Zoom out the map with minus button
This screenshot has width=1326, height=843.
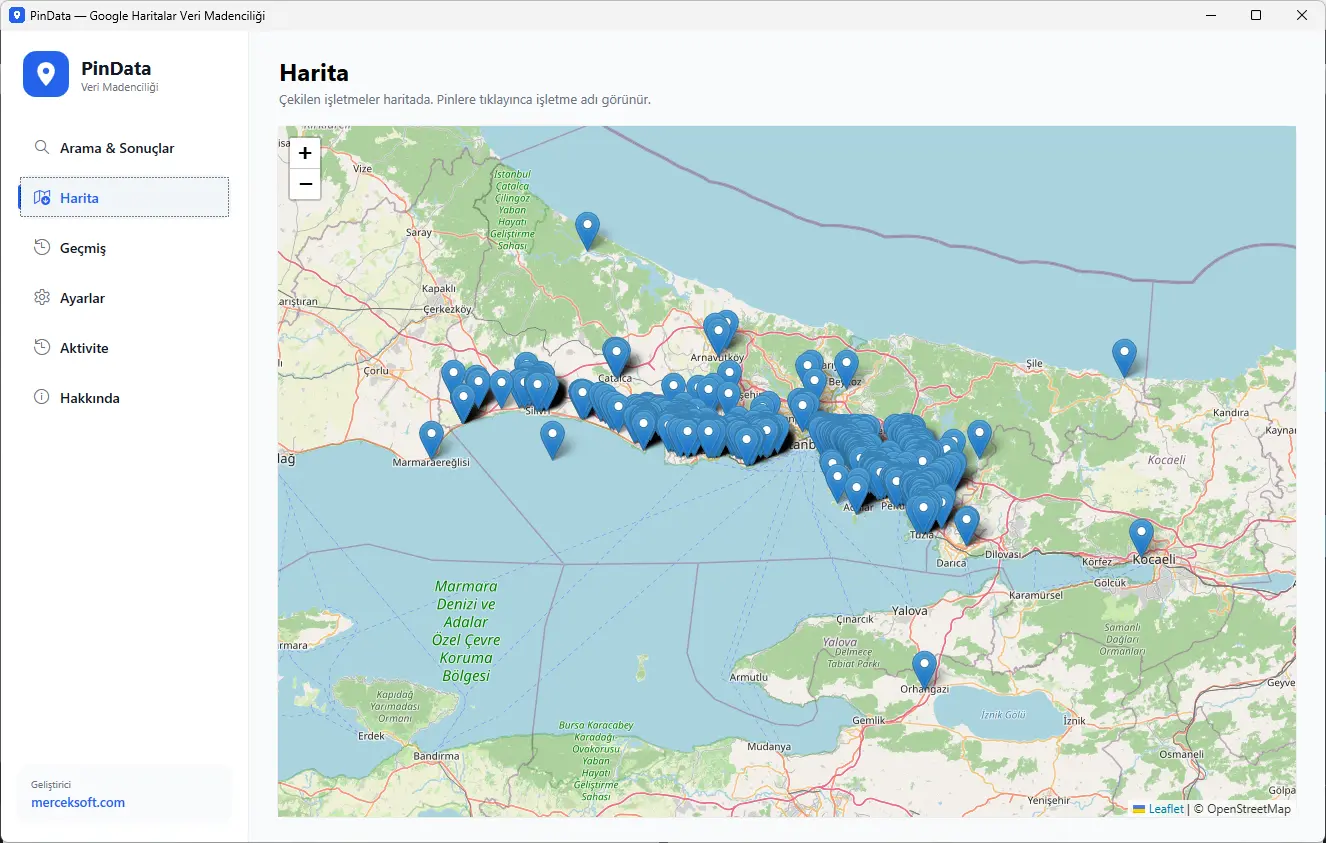305,184
